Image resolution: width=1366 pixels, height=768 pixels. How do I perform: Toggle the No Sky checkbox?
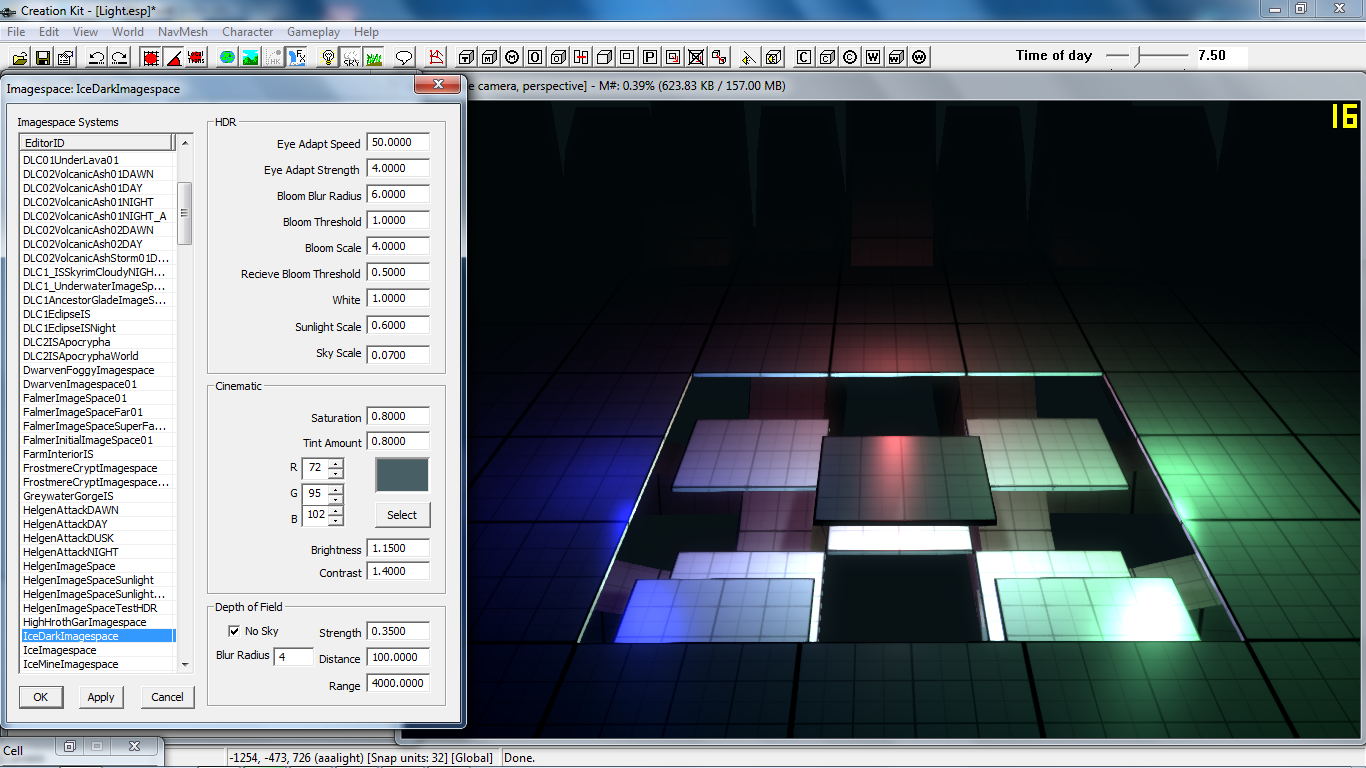click(x=234, y=631)
